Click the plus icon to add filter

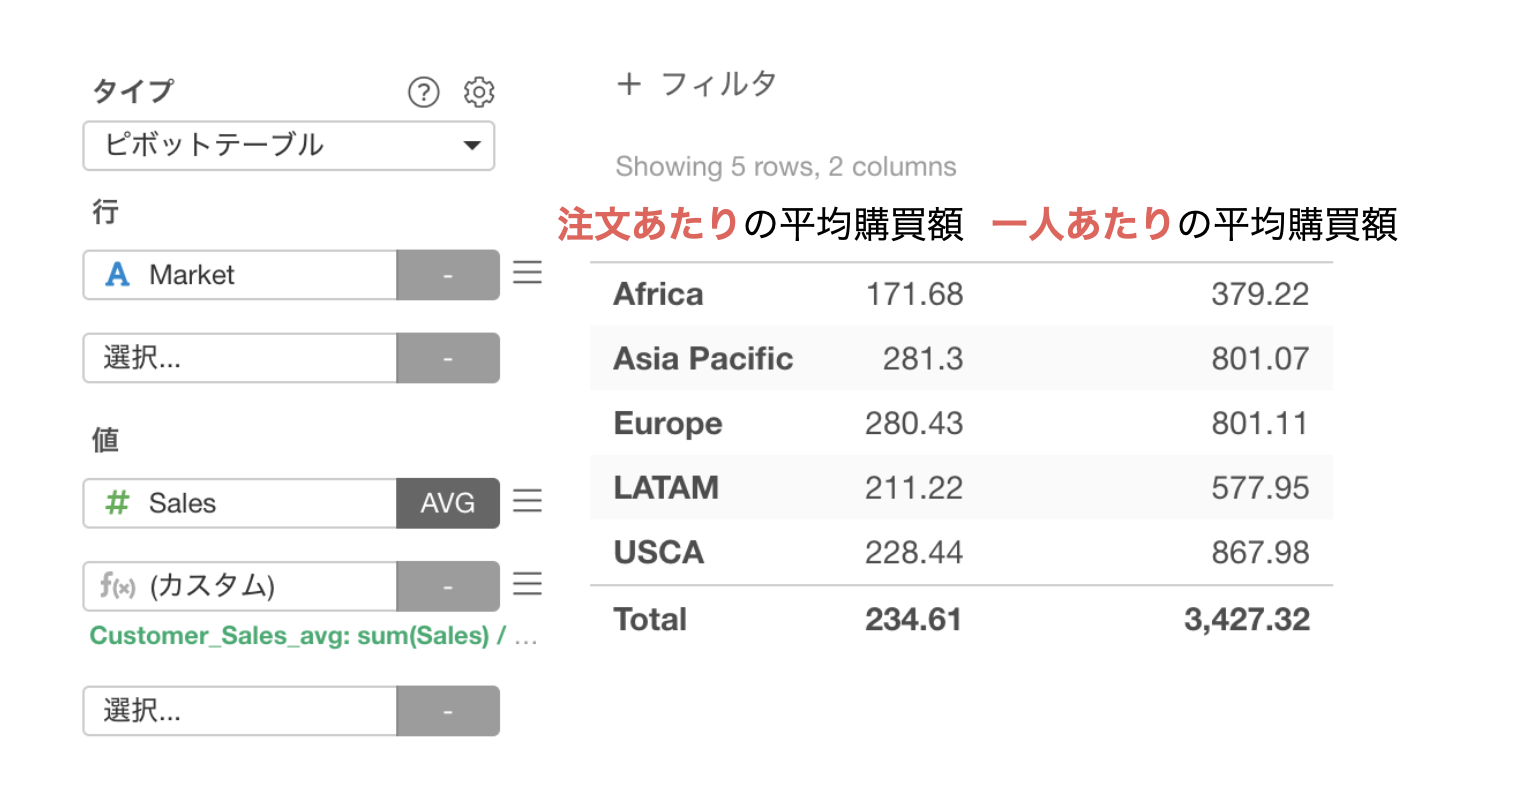[629, 84]
